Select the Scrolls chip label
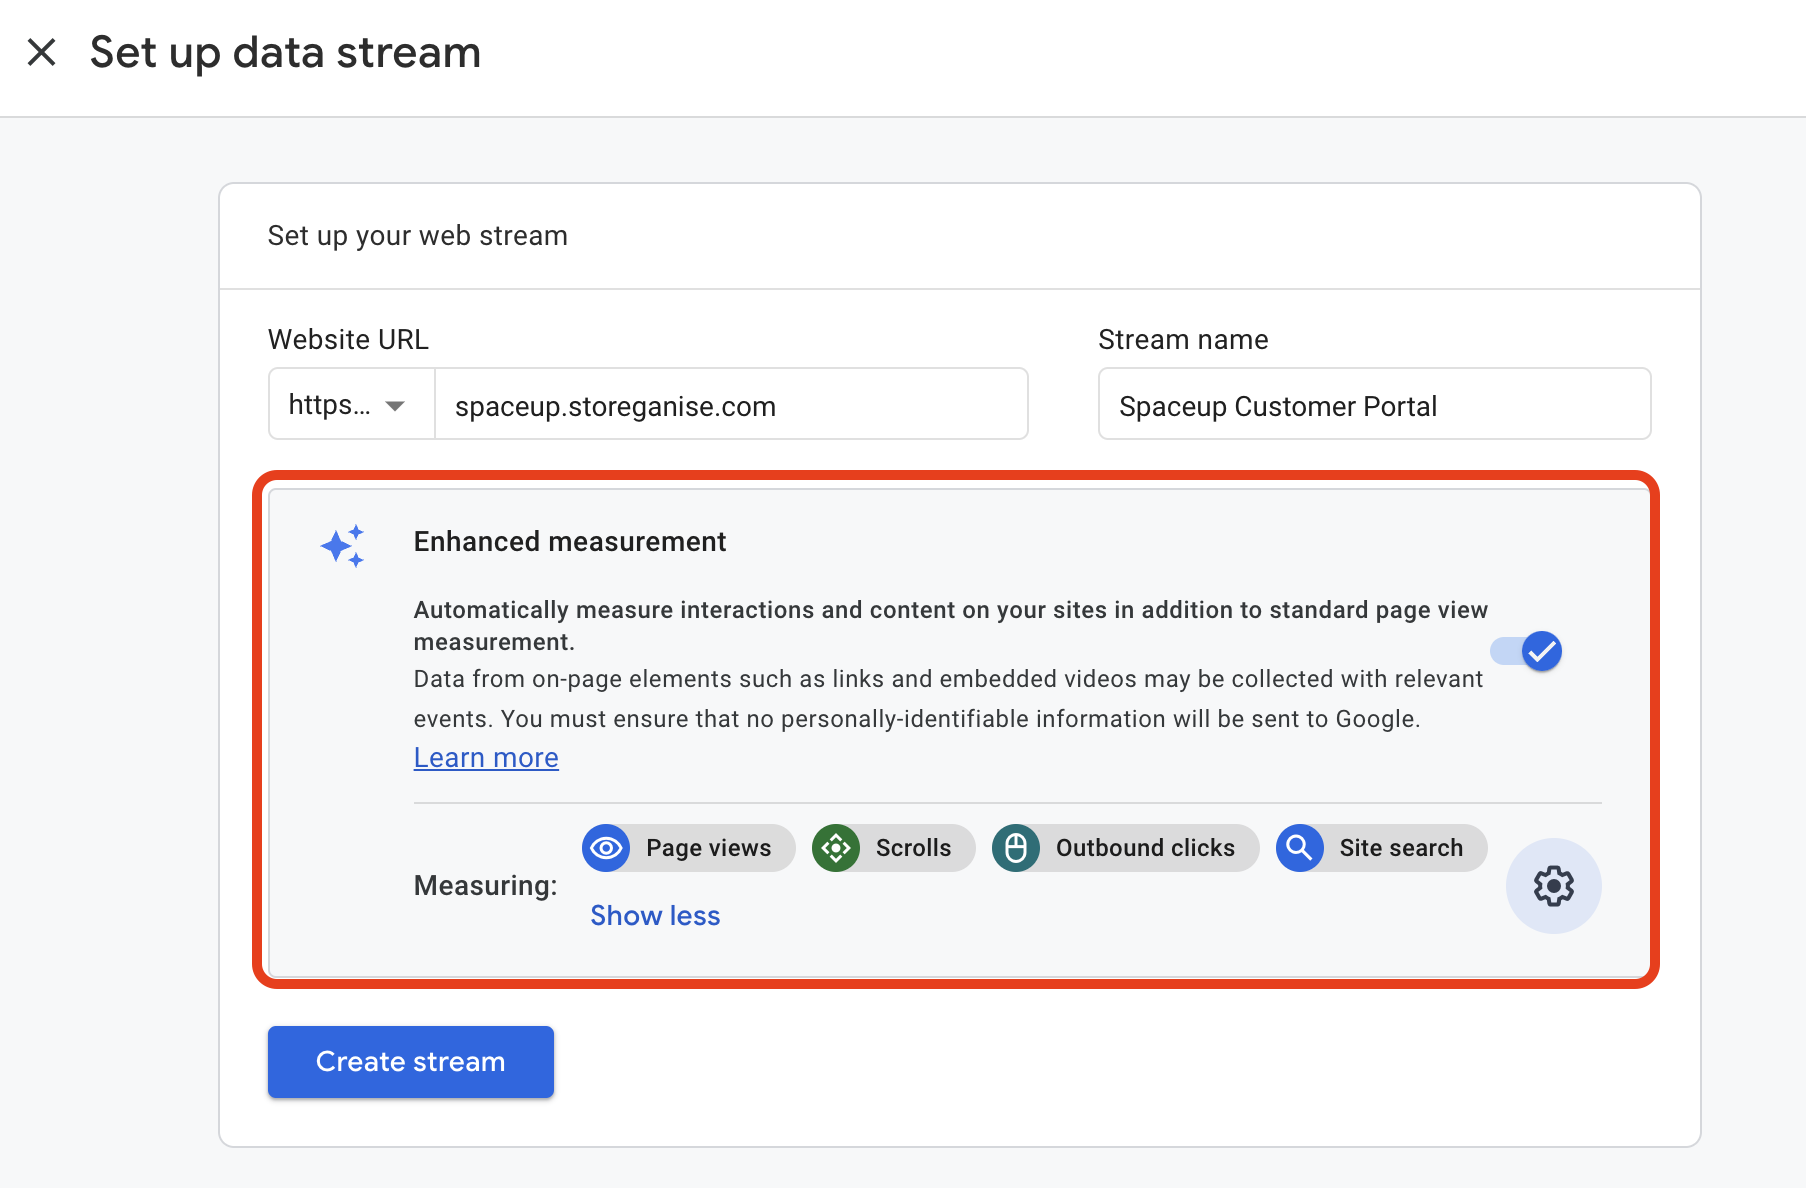The width and height of the screenshot is (1806, 1188). pos(913,848)
